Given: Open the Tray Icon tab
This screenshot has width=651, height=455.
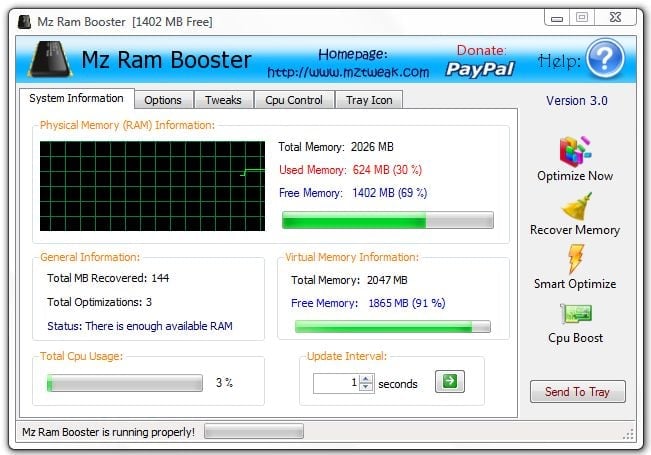Looking at the screenshot, I should (369, 100).
